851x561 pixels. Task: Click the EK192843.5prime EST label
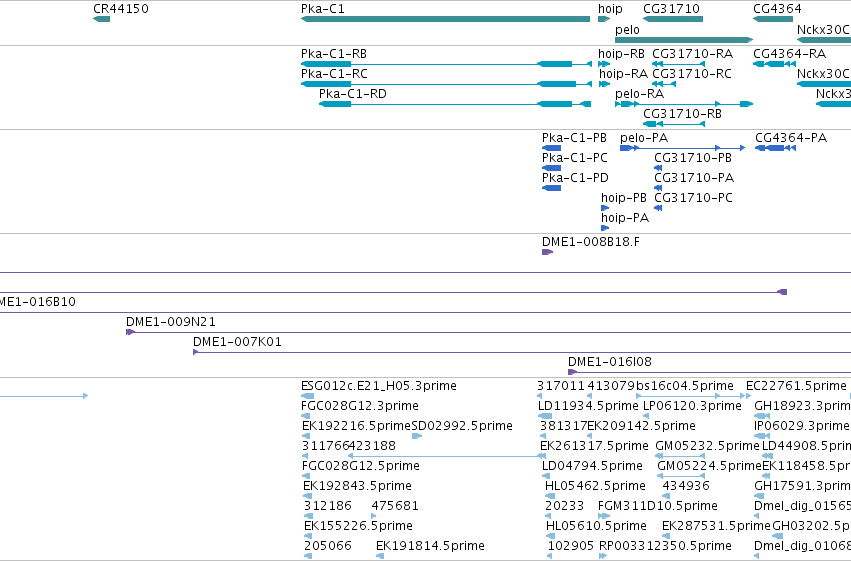tap(357, 486)
